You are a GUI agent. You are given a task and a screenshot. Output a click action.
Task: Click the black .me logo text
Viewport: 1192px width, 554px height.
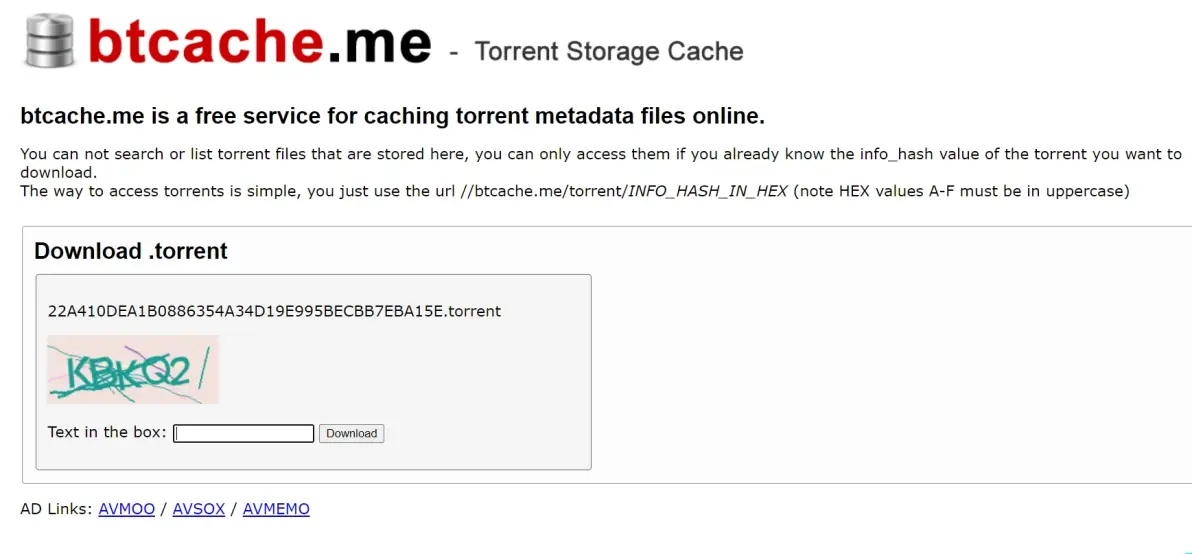point(378,43)
